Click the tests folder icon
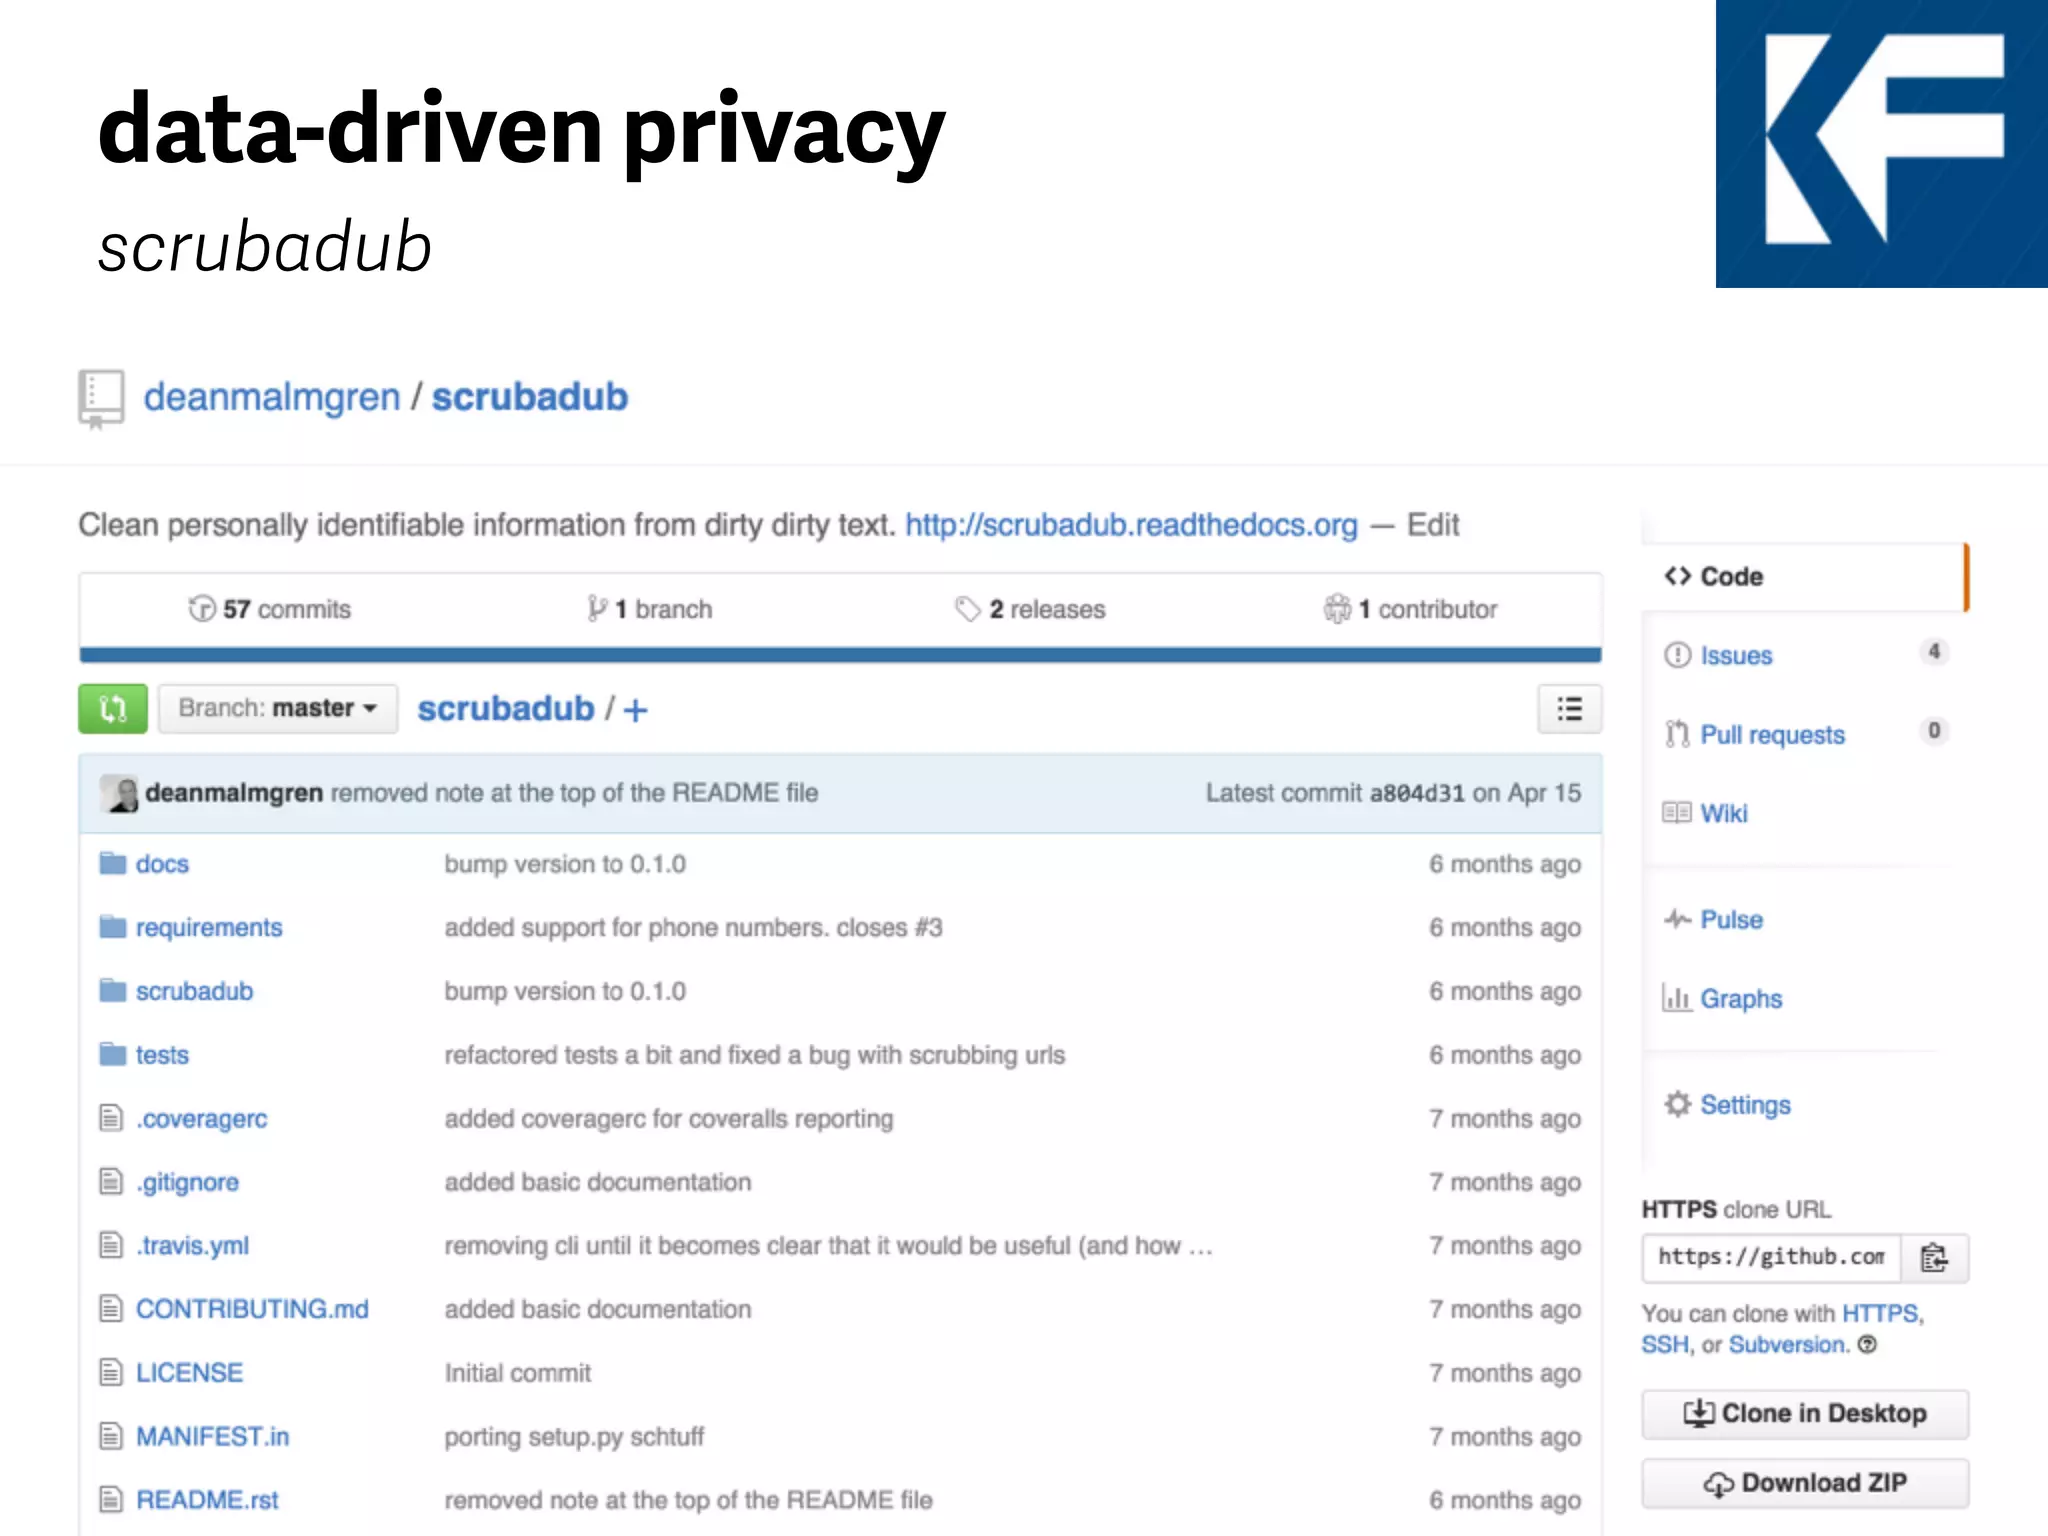The image size is (2048, 1536). coord(112,1054)
